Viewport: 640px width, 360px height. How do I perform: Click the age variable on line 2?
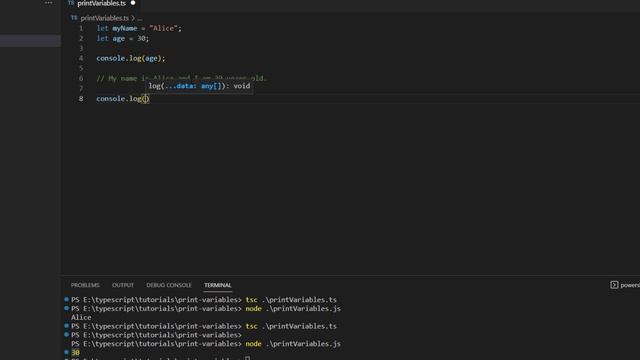pyautogui.click(x=118, y=38)
